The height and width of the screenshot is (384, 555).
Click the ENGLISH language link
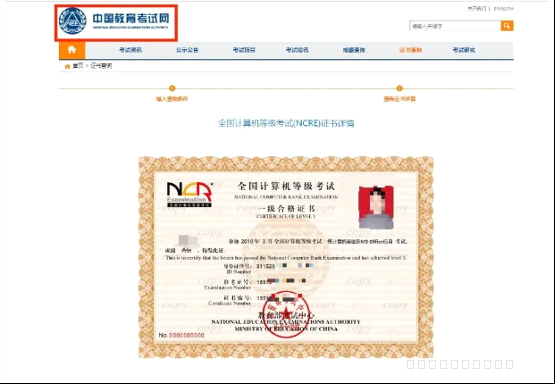click(503, 8)
